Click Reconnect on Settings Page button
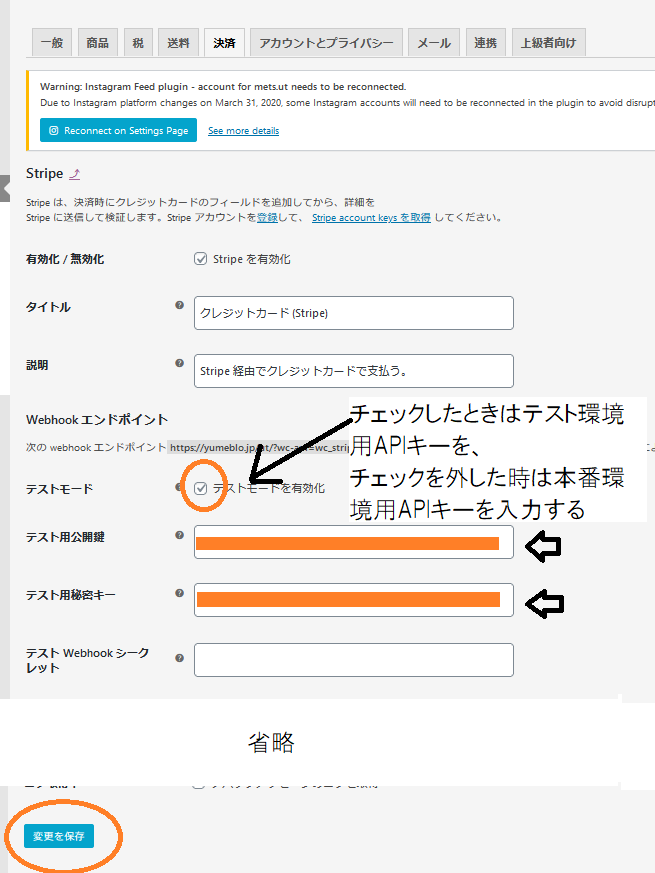 (x=119, y=130)
